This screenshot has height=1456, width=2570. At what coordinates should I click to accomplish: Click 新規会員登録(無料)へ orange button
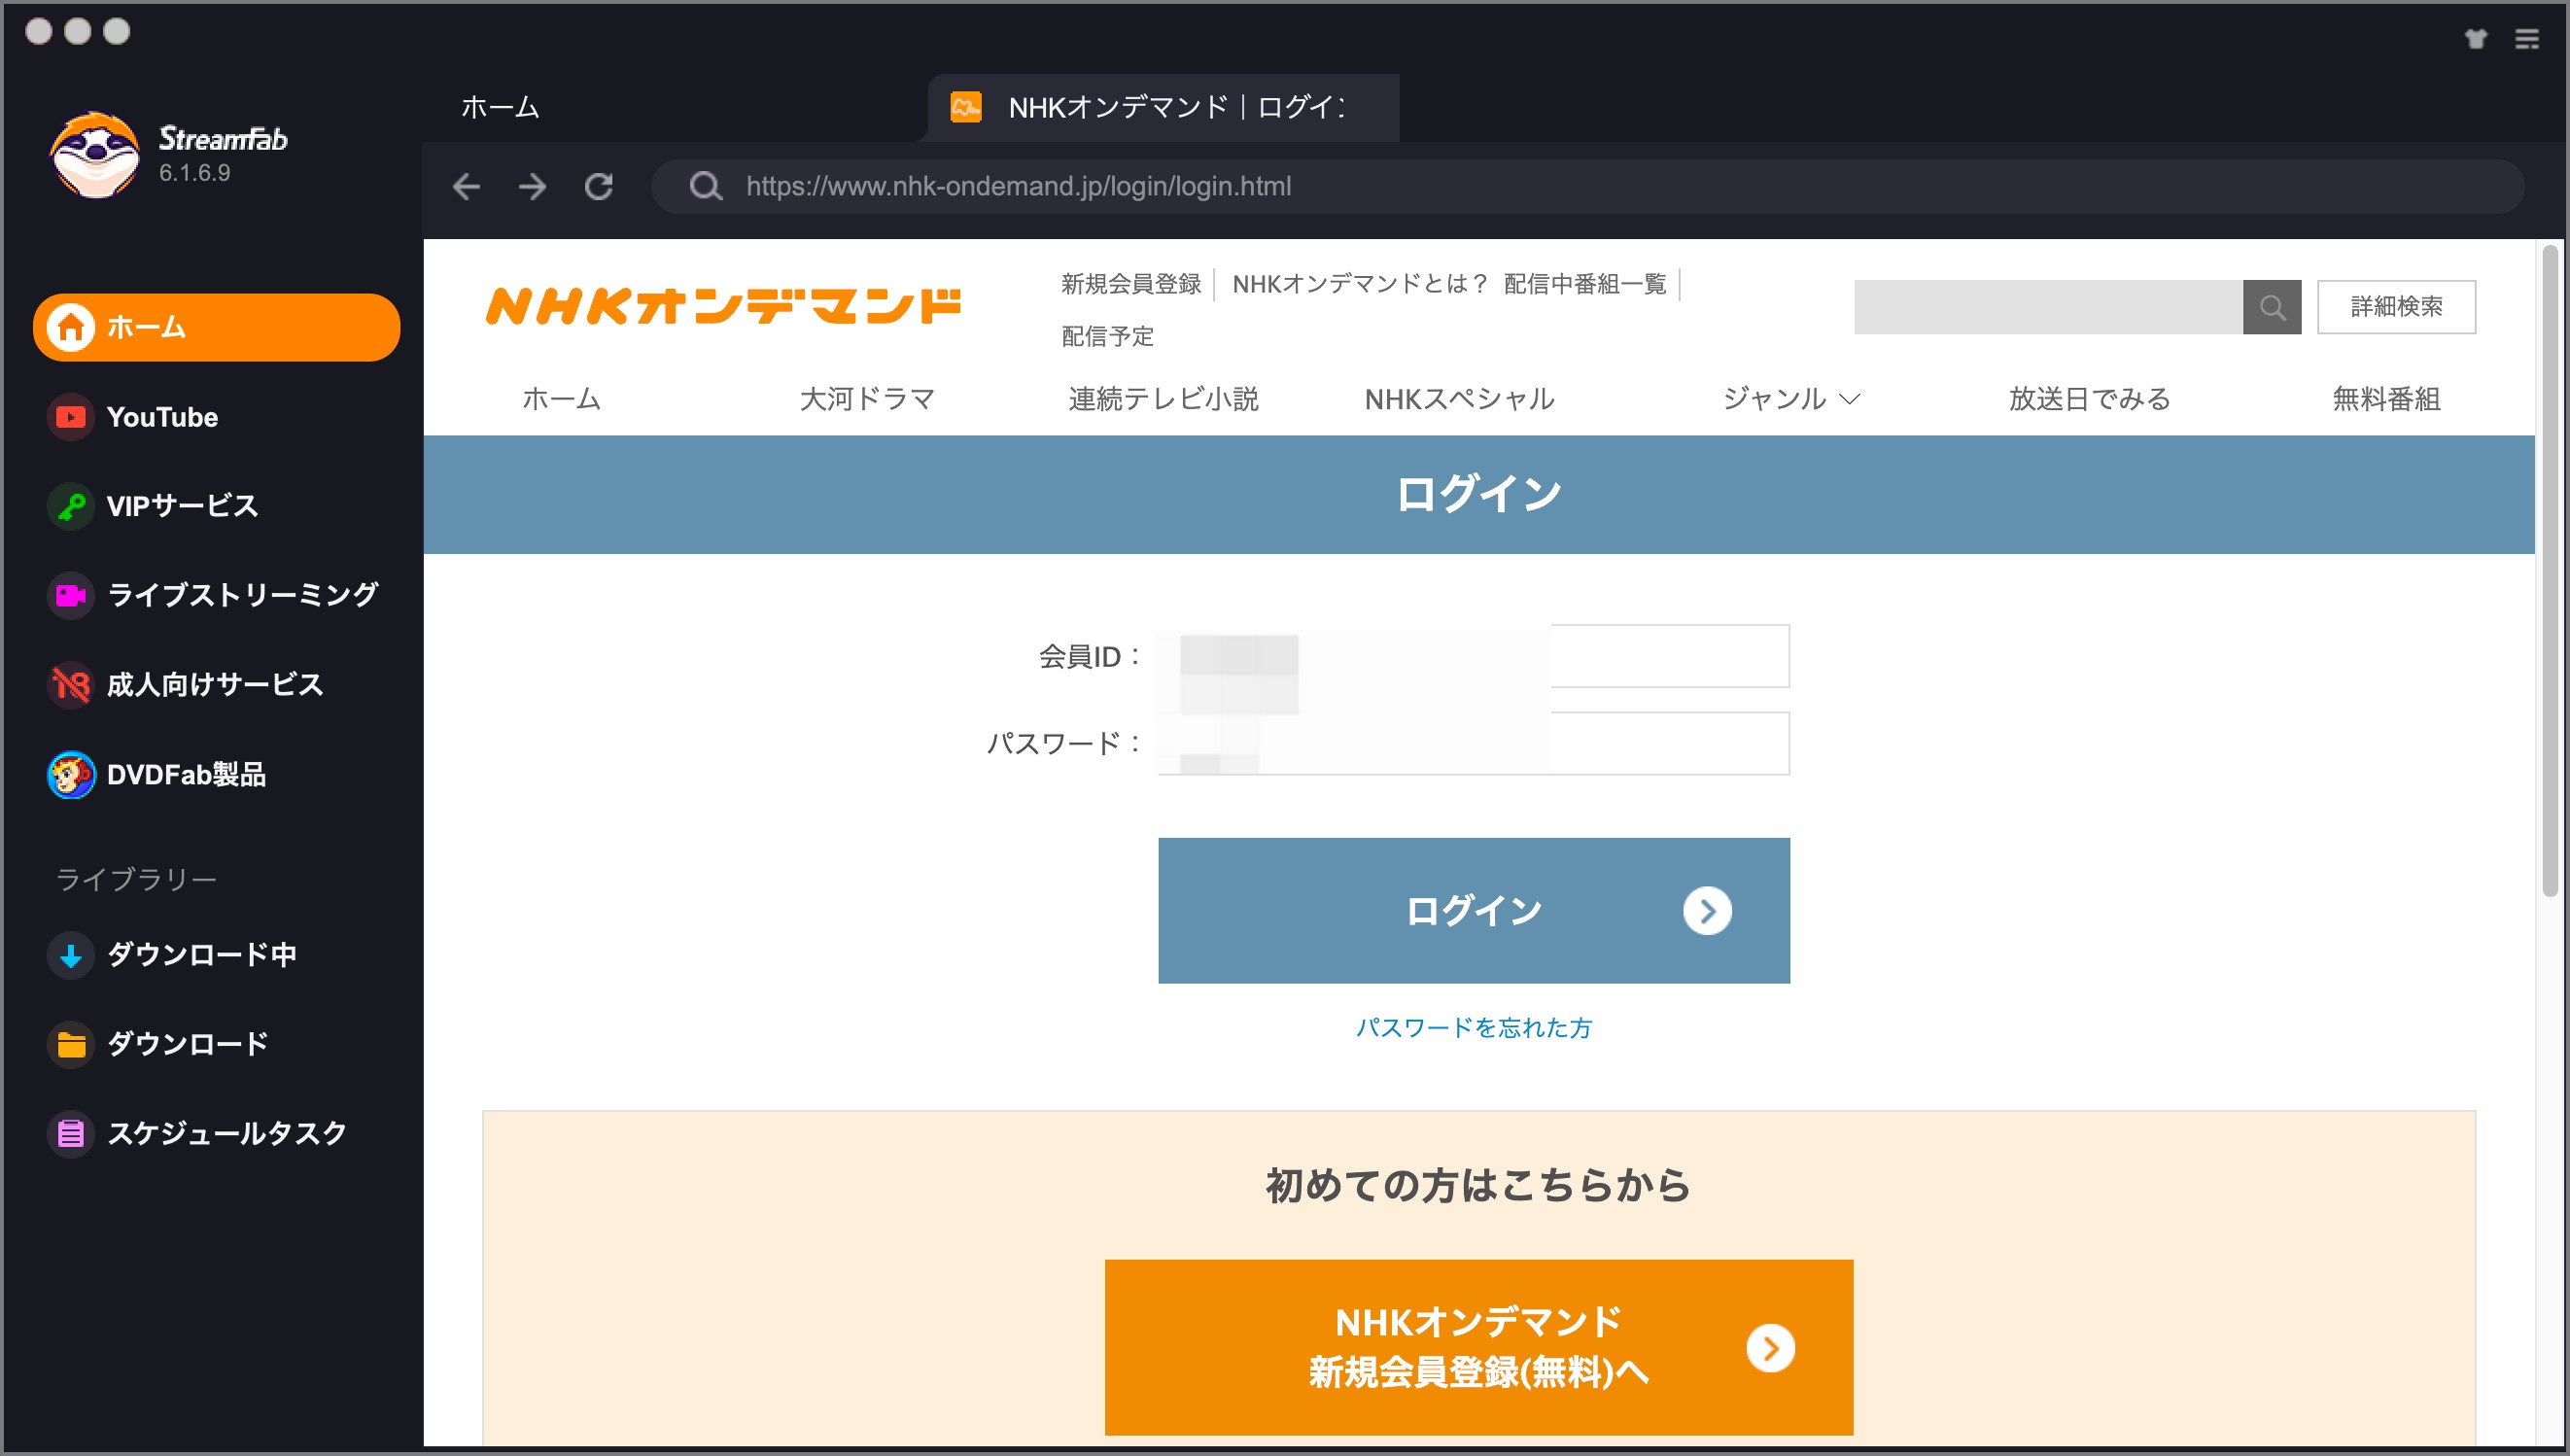1478,1347
